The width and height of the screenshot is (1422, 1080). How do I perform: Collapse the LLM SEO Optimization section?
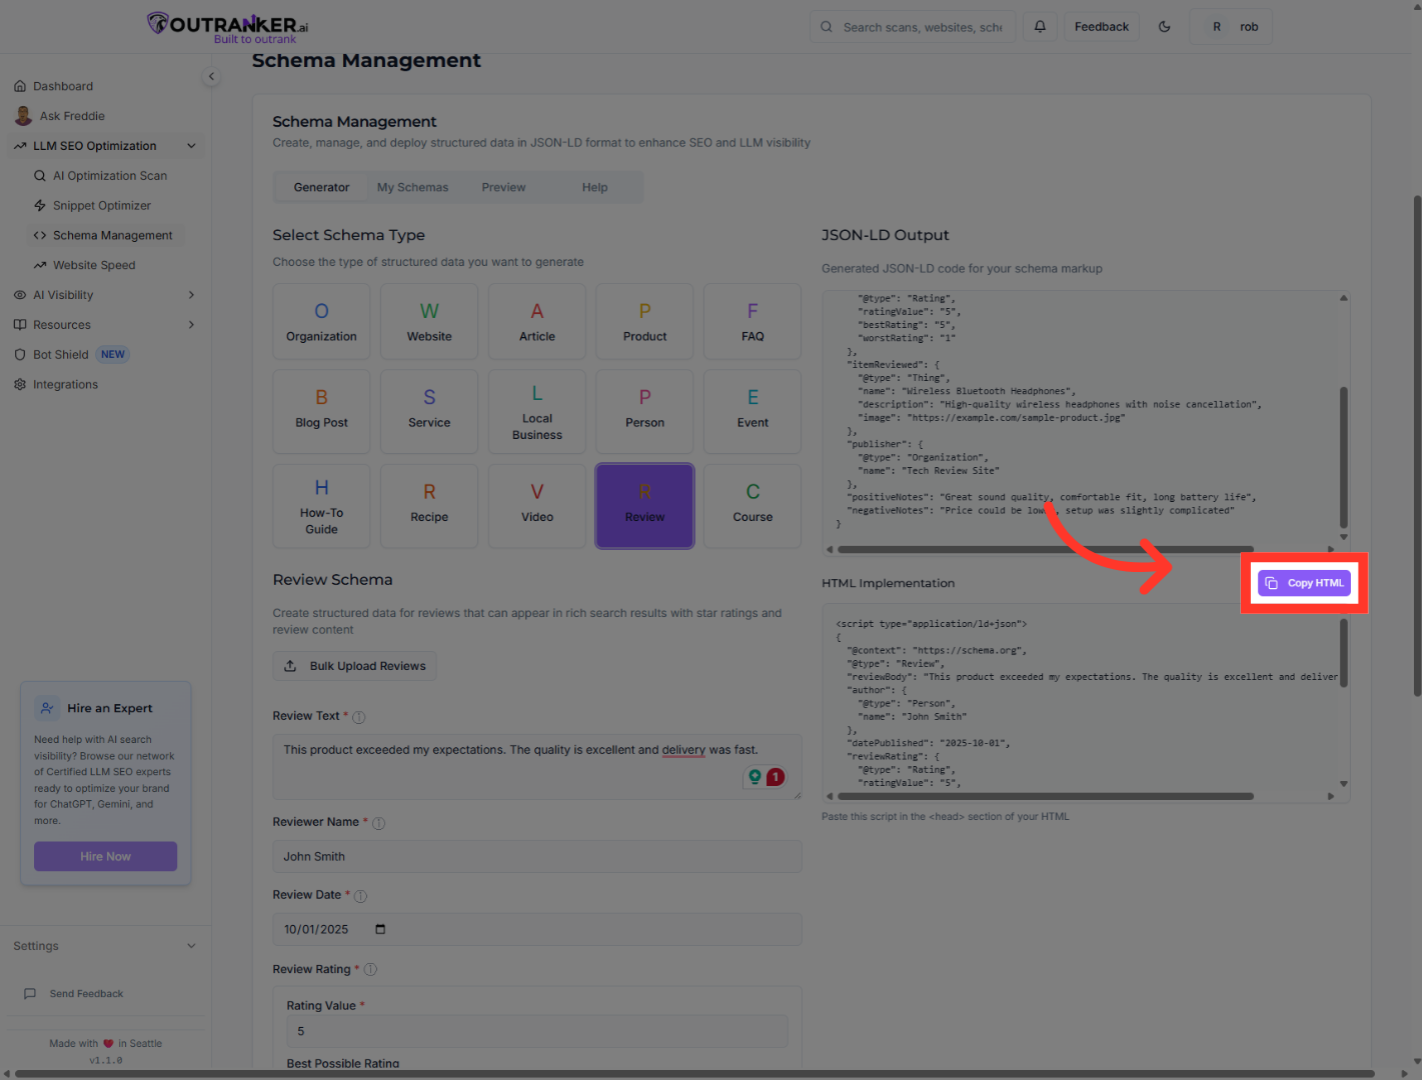191,146
